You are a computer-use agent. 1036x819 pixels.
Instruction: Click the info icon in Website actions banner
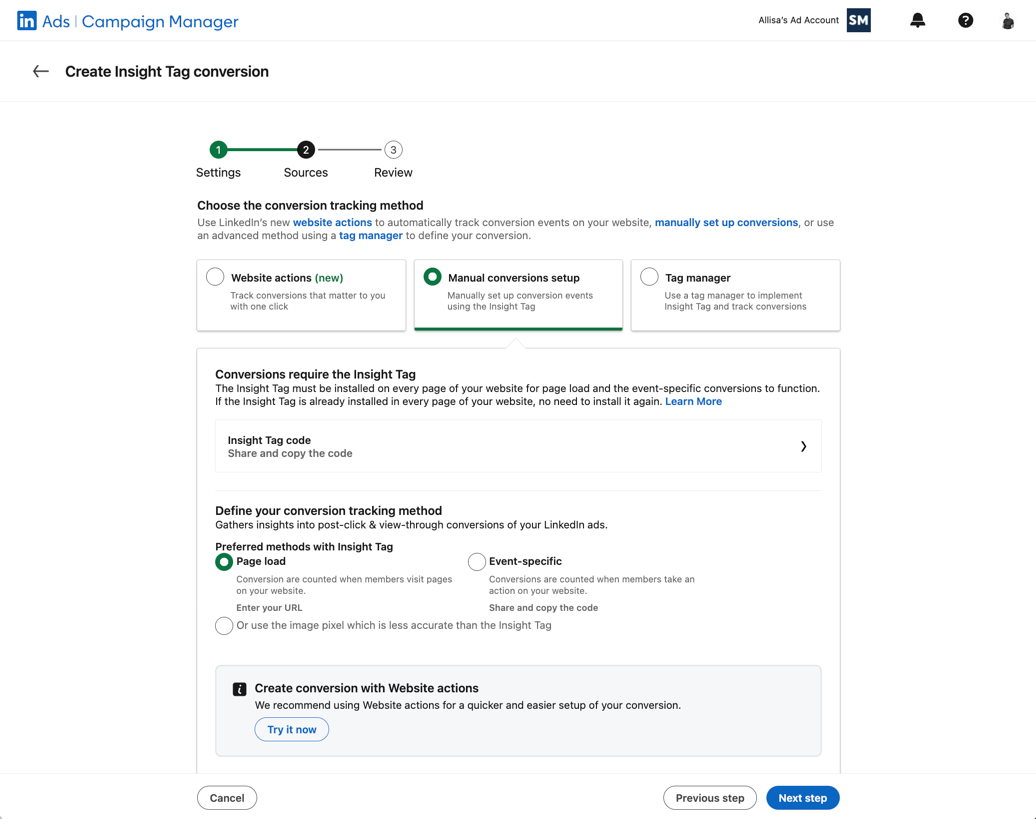coord(239,689)
